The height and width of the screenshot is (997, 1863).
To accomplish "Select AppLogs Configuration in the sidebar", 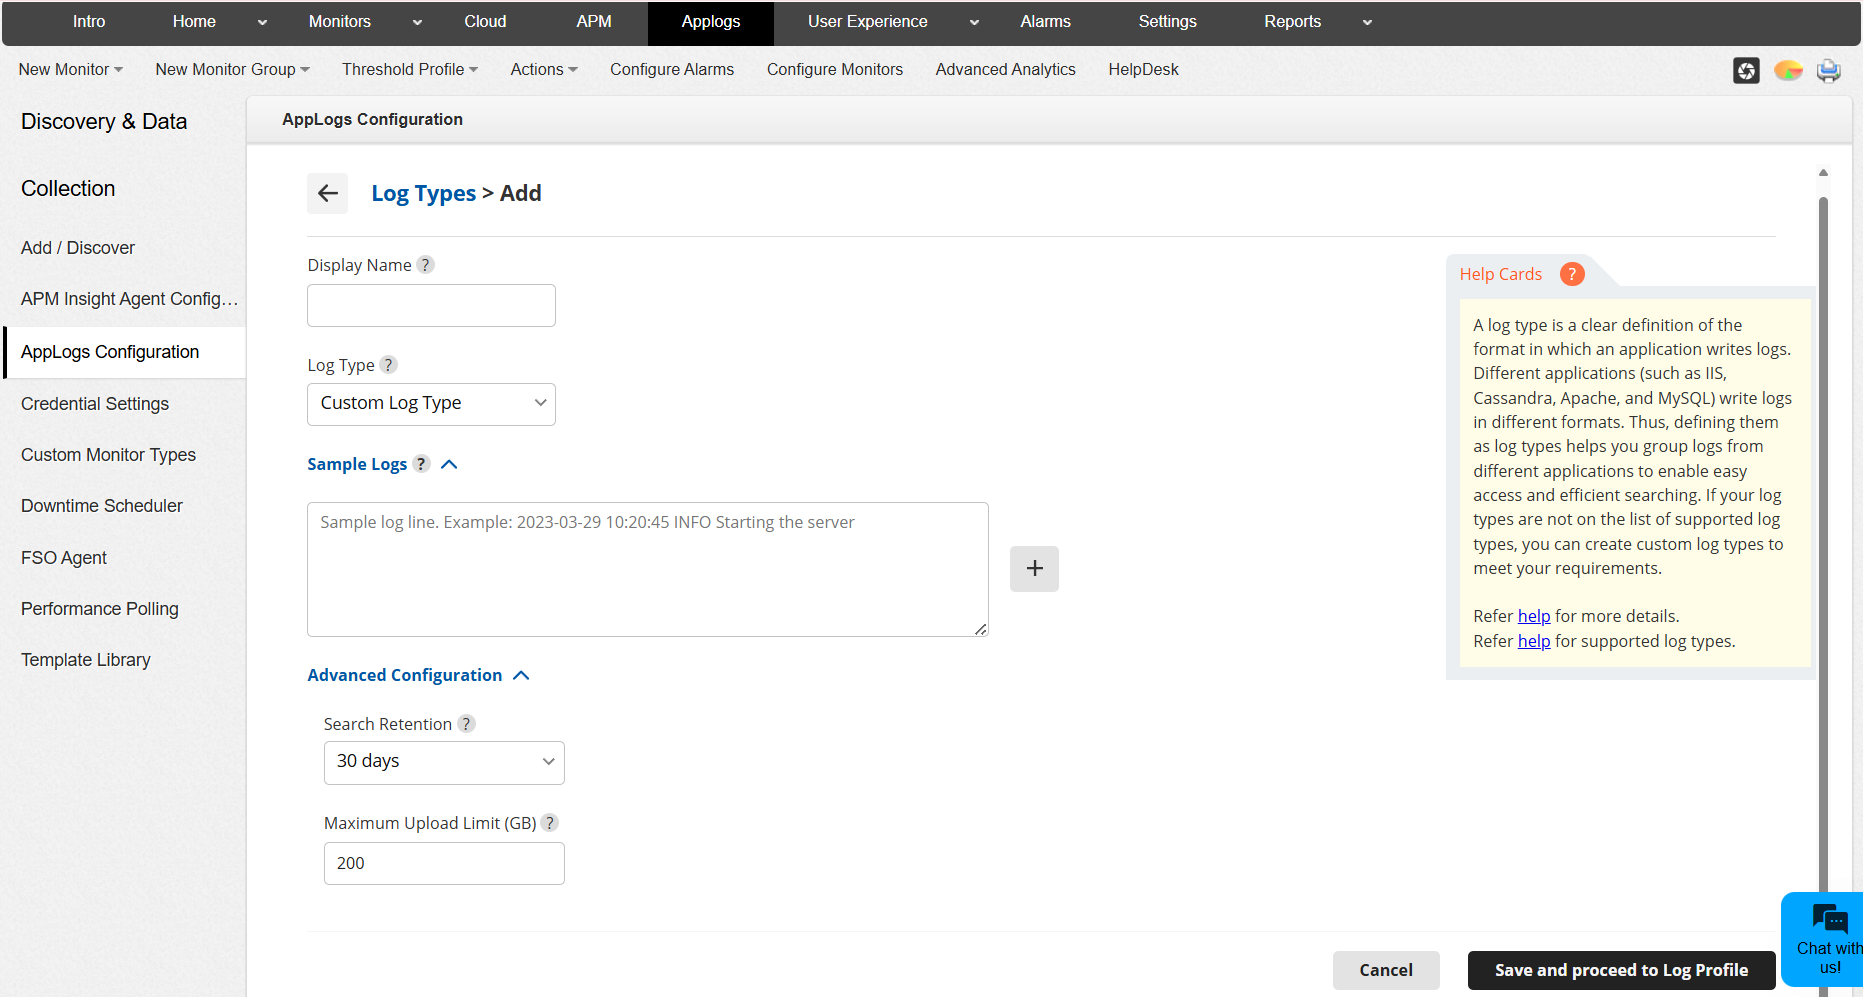I will [110, 352].
